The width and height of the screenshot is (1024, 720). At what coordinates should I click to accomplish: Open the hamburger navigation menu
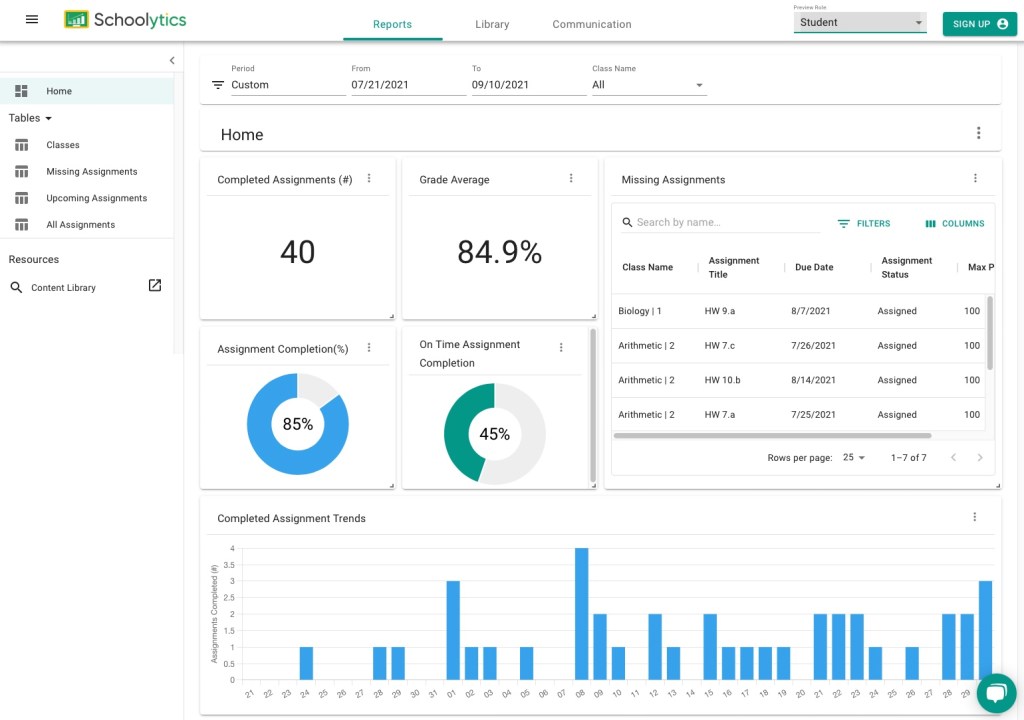click(32, 20)
